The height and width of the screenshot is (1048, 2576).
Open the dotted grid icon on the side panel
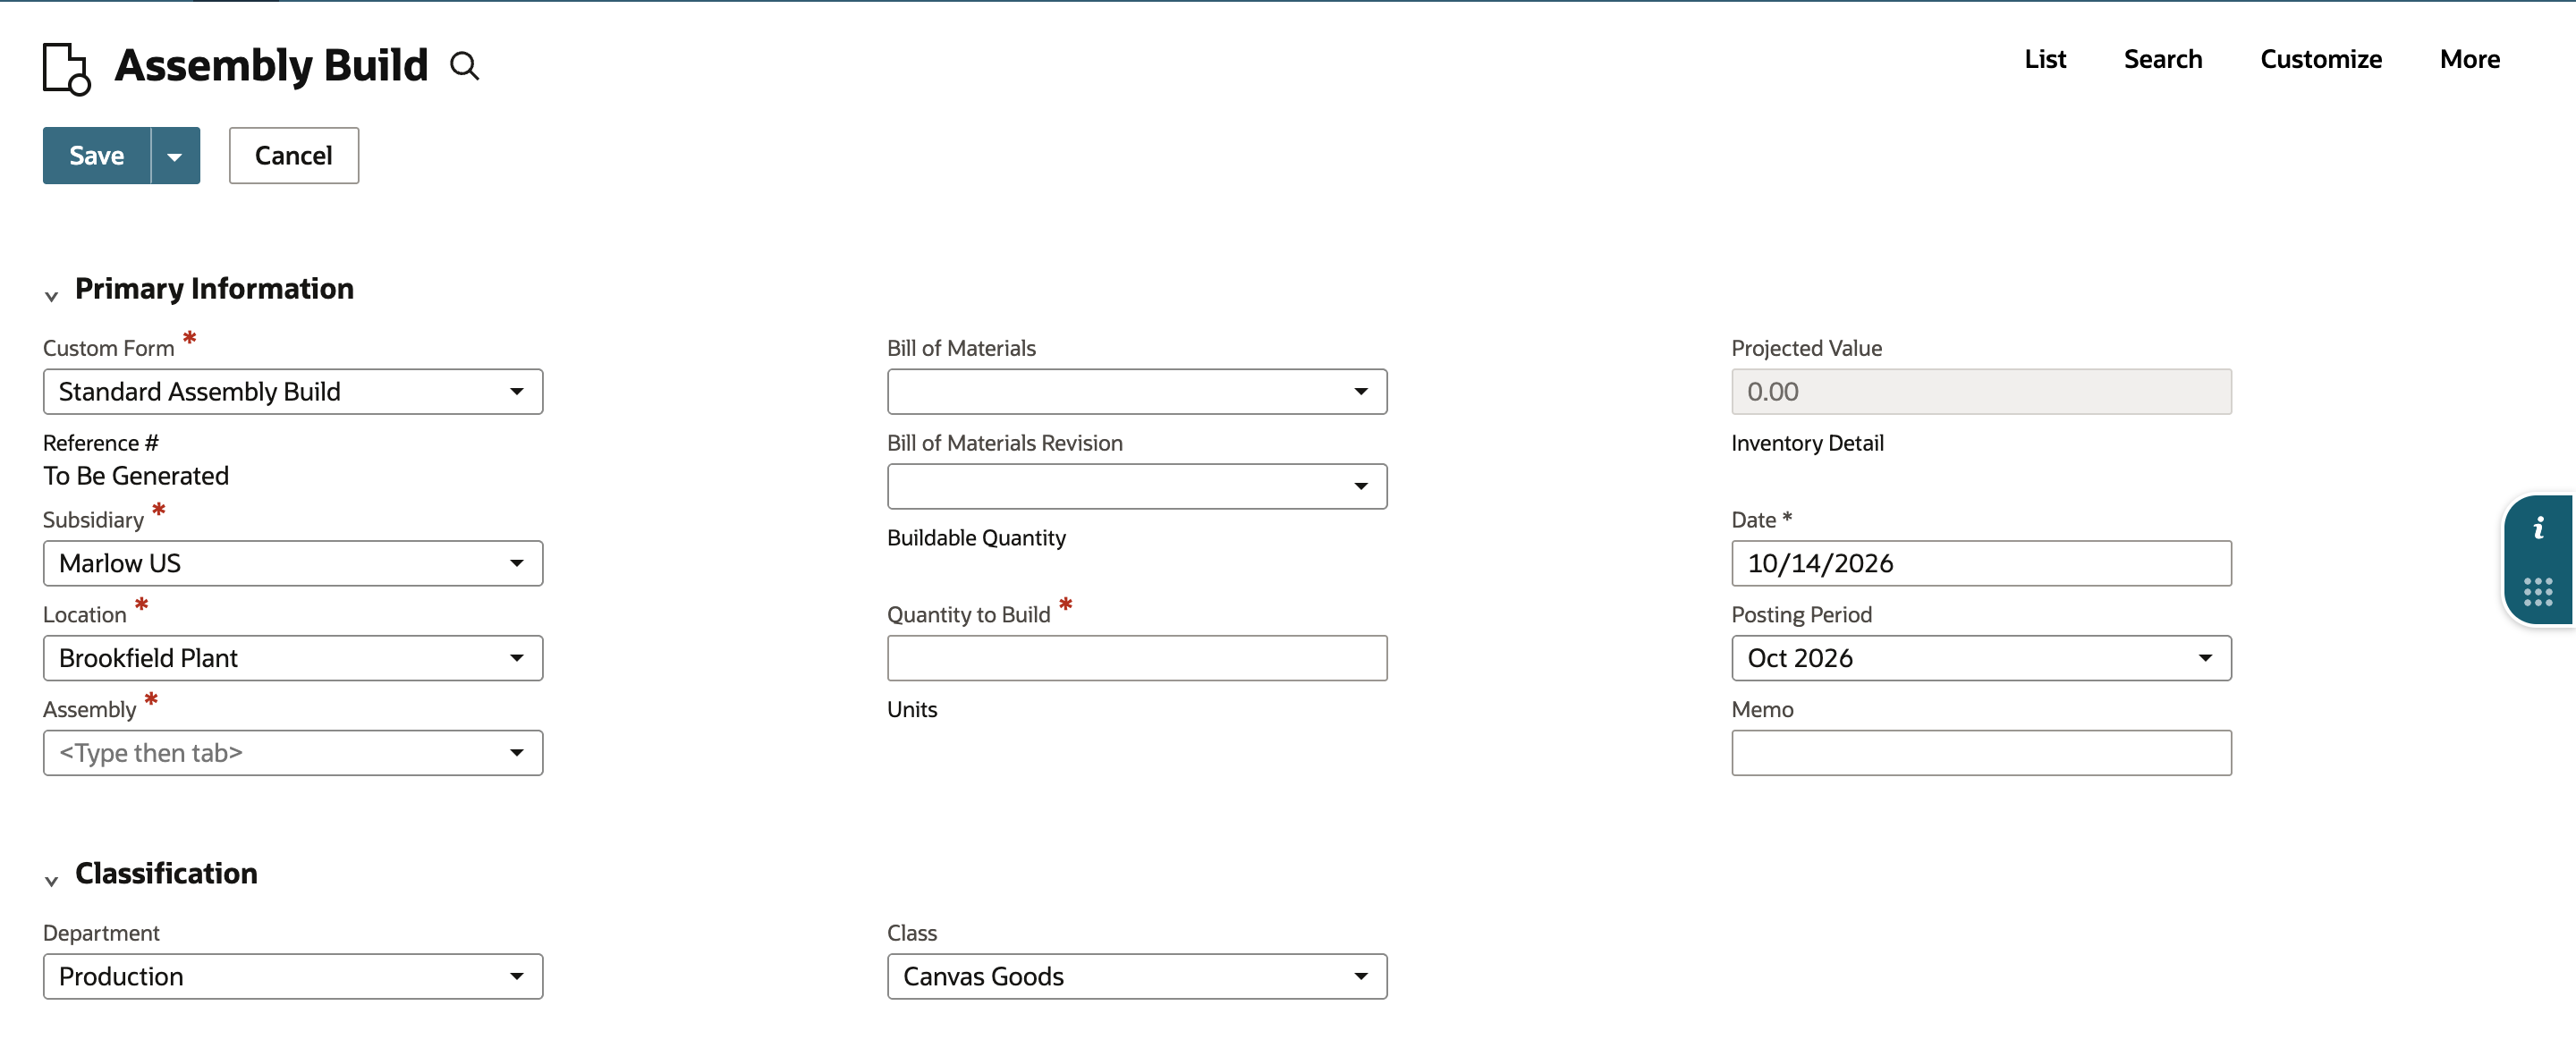[x=2538, y=592]
